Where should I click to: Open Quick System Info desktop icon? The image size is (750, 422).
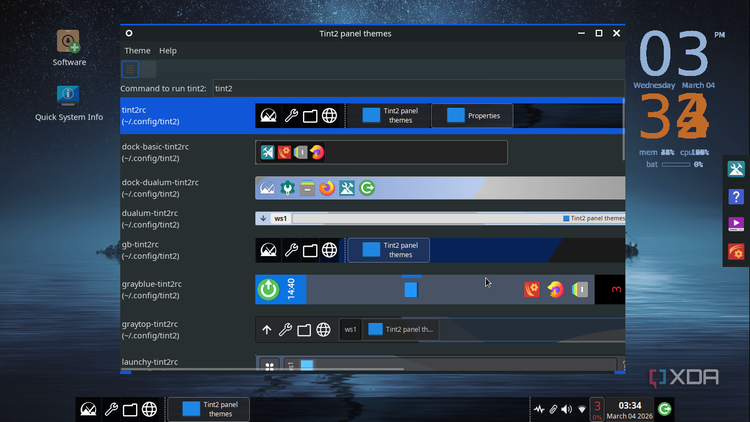(68, 103)
